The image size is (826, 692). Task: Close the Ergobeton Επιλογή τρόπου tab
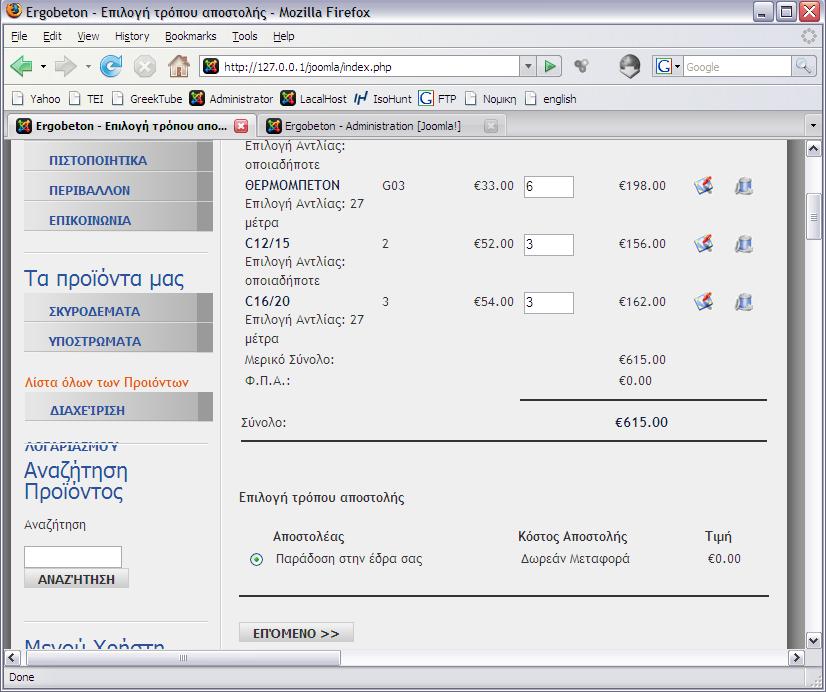click(x=241, y=126)
